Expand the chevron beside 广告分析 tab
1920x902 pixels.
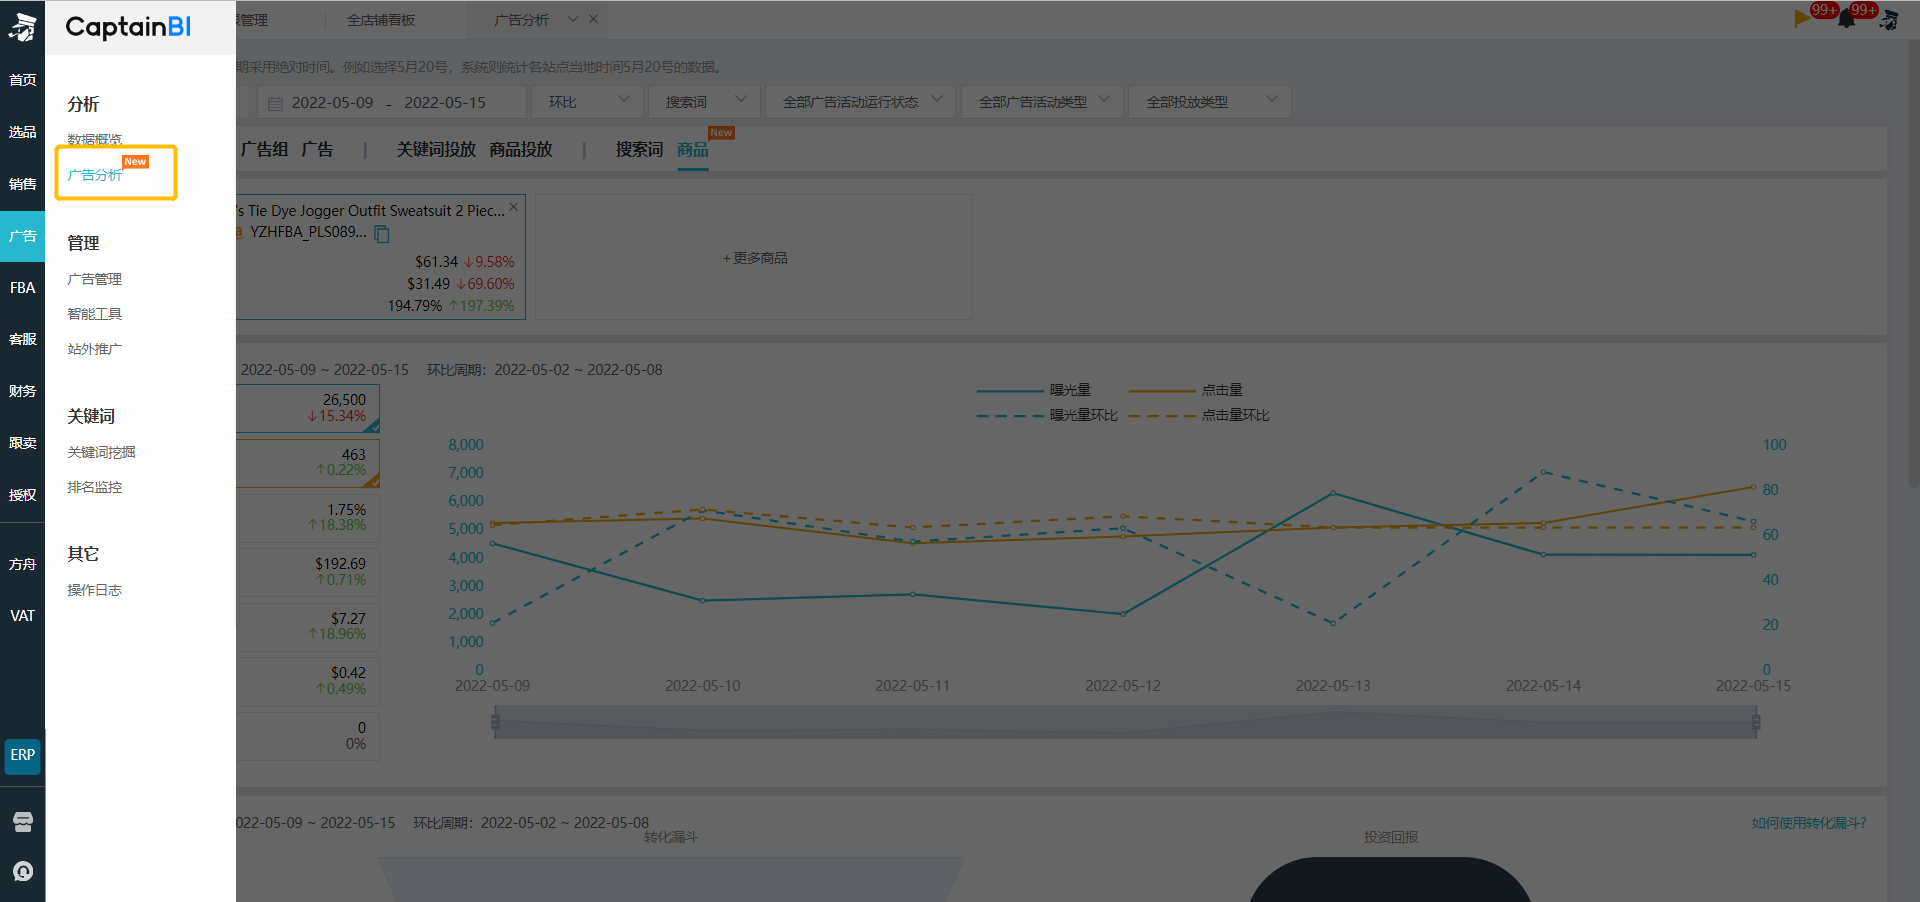573,19
